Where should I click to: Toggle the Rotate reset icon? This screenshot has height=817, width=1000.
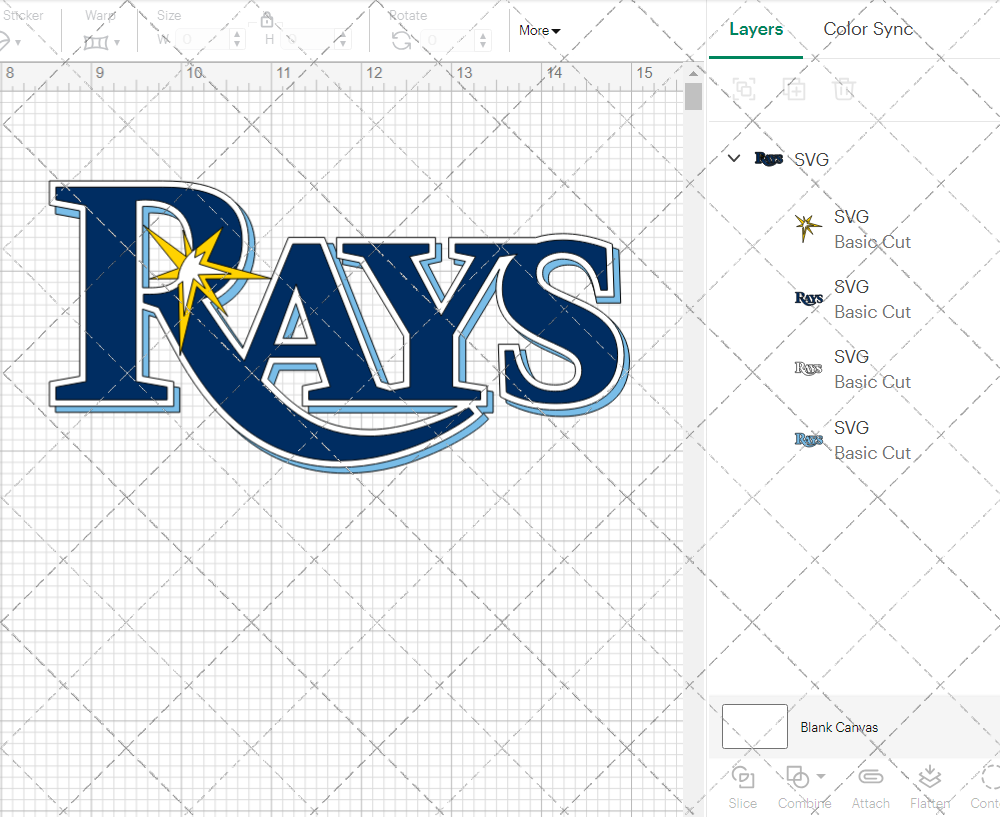pyautogui.click(x=402, y=40)
